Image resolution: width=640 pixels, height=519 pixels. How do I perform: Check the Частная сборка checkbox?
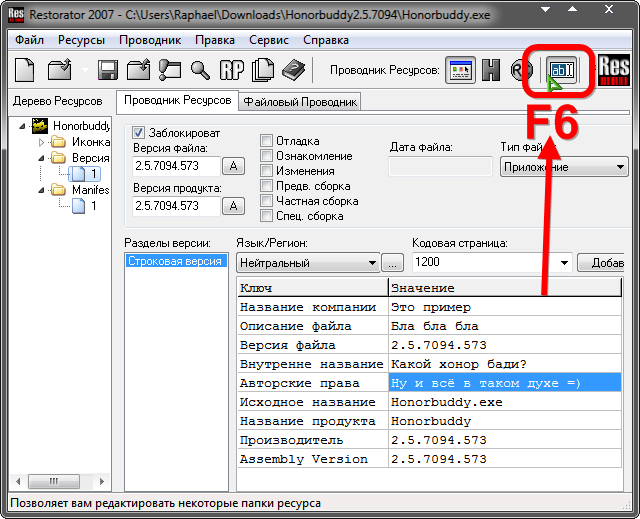pyautogui.click(x=266, y=201)
